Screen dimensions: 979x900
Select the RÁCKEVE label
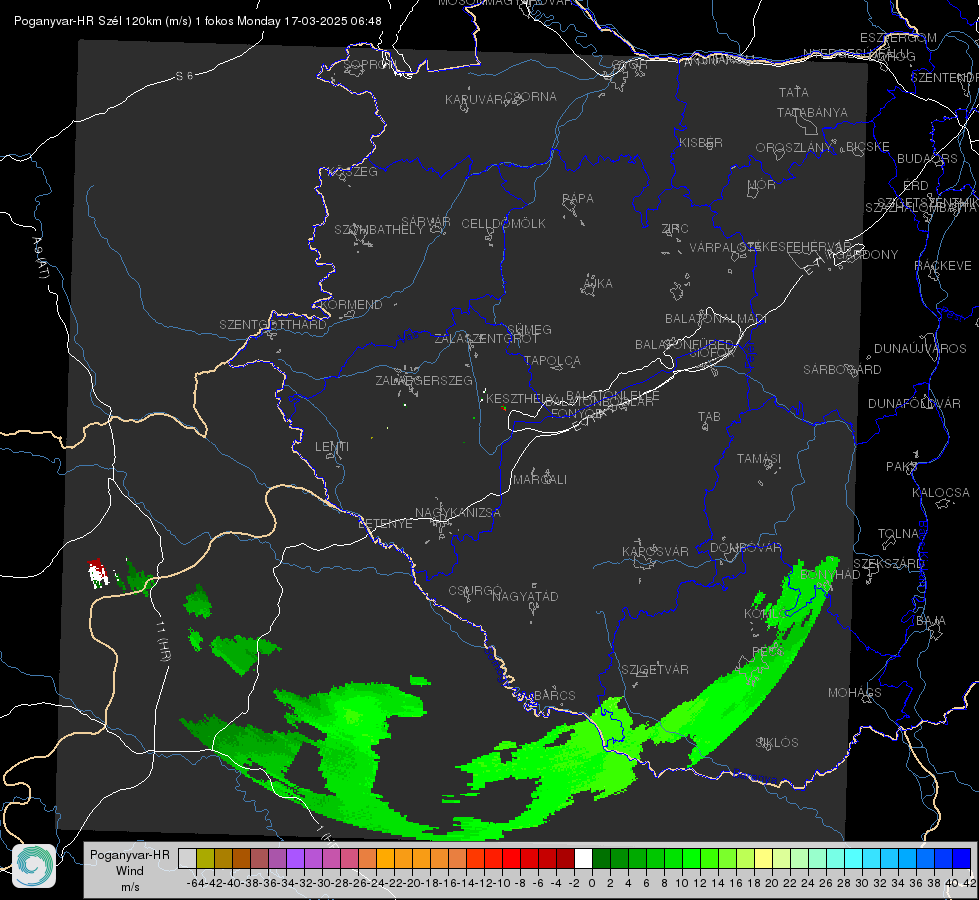943,266
